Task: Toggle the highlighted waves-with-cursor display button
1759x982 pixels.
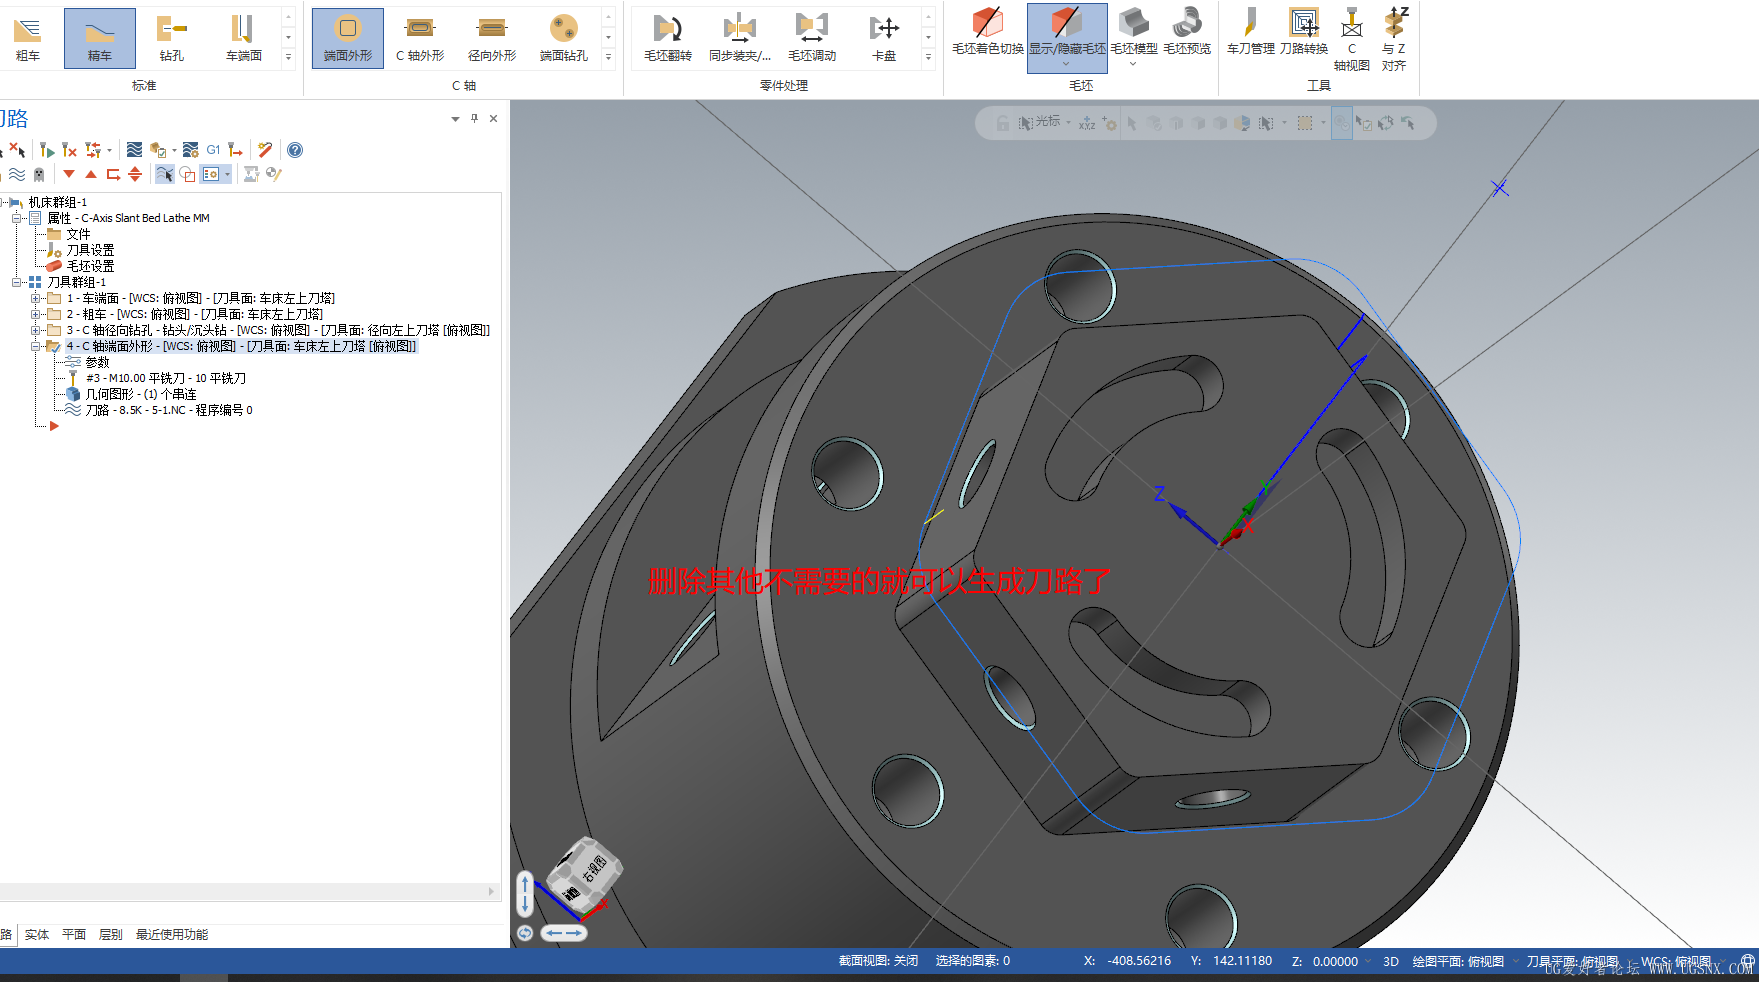Action: tap(165, 174)
